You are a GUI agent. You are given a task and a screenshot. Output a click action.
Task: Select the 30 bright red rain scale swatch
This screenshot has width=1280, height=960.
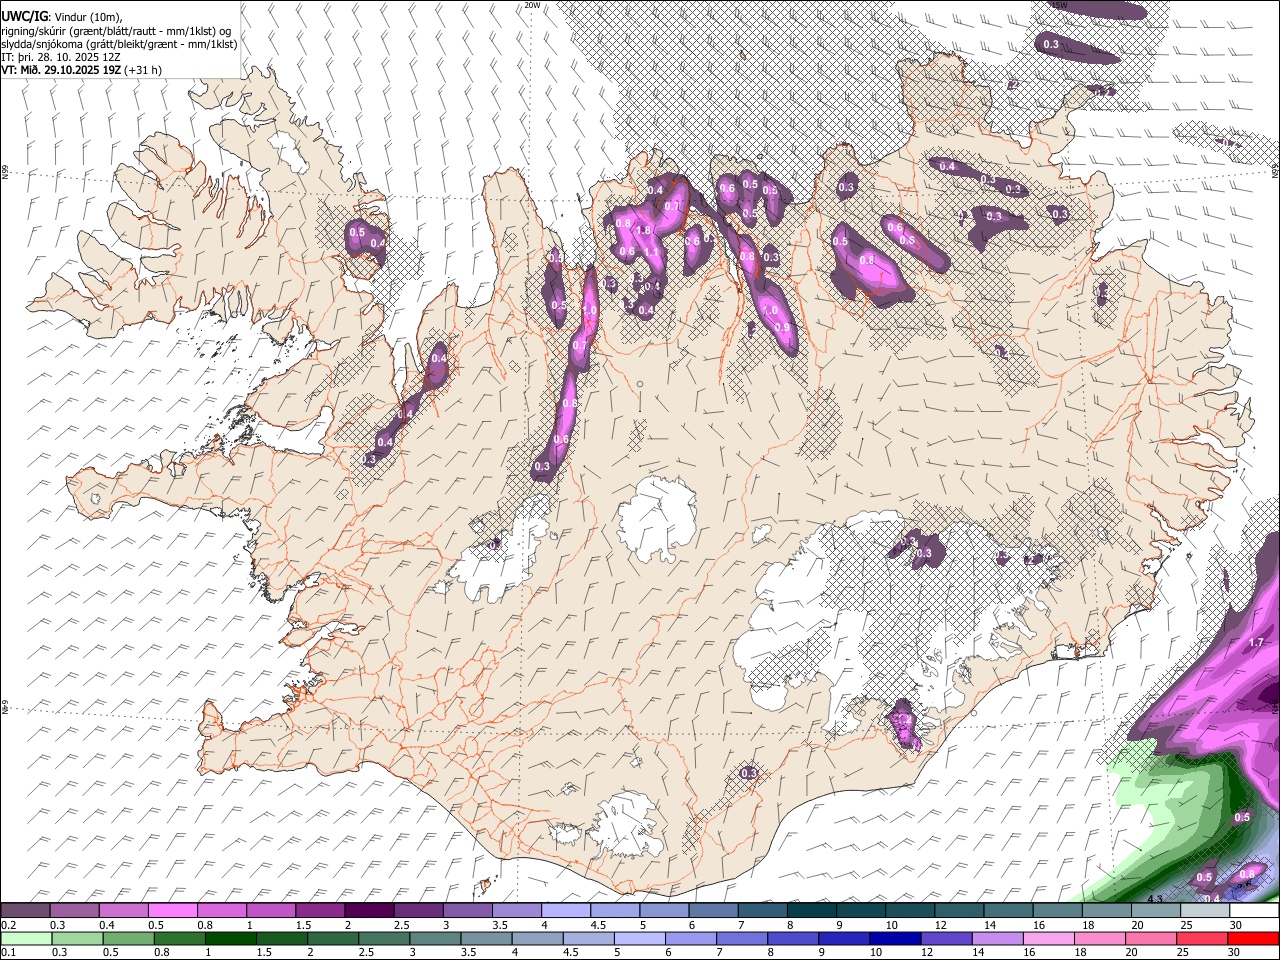1252,939
